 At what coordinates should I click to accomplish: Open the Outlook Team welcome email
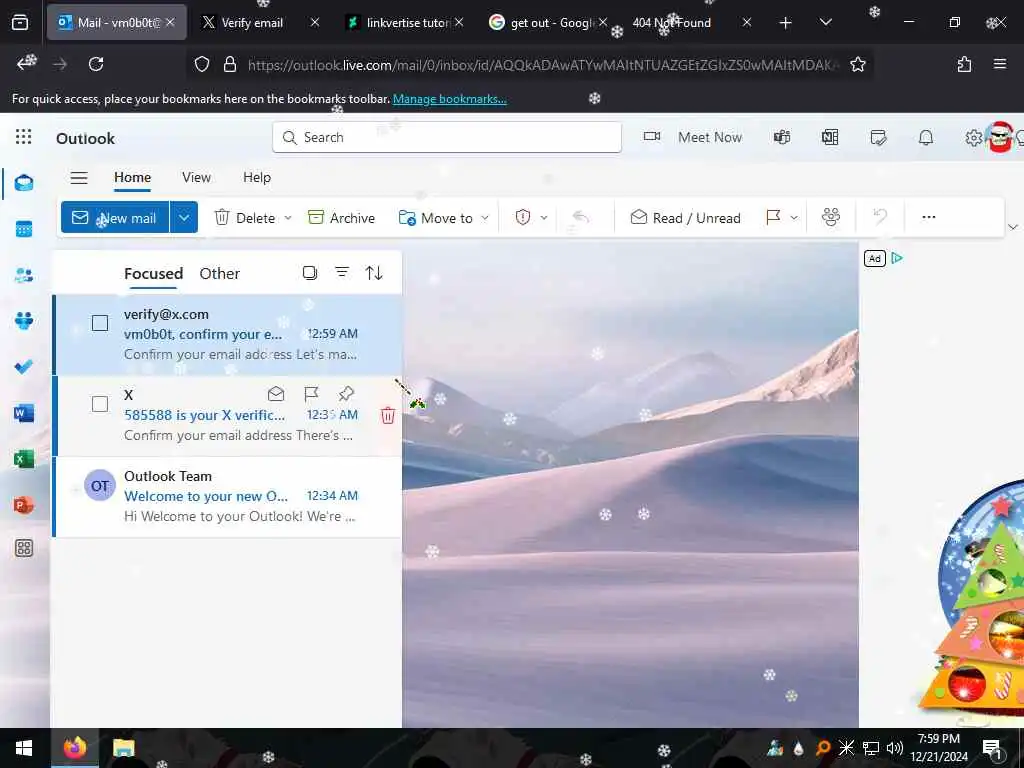[x=227, y=496]
